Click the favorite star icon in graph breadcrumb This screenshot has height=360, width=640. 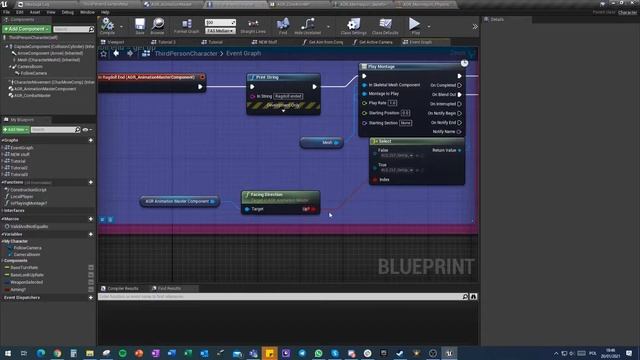click(x=104, y=53)
